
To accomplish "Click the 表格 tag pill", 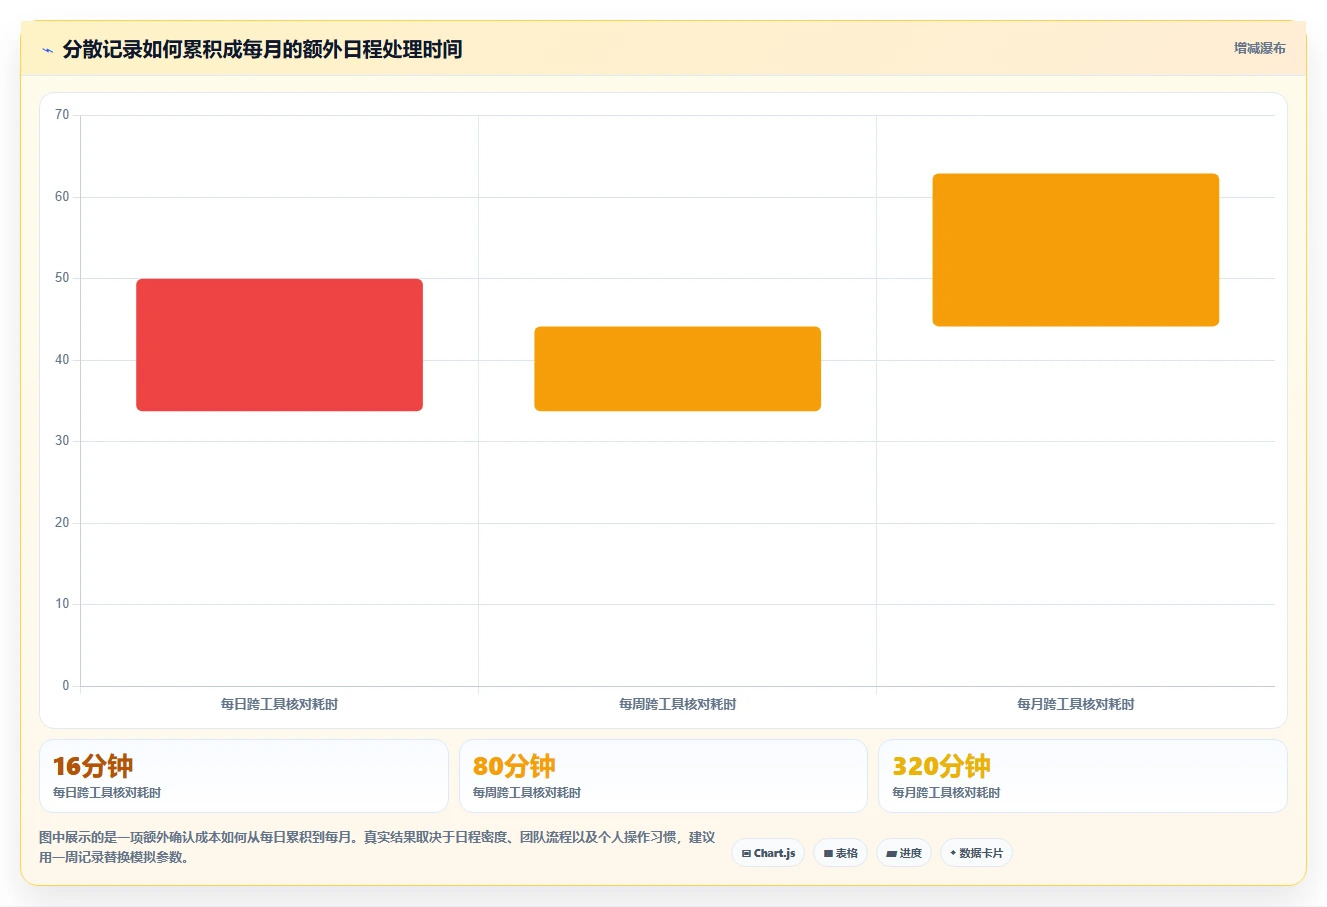I will [x=840, y=853].
